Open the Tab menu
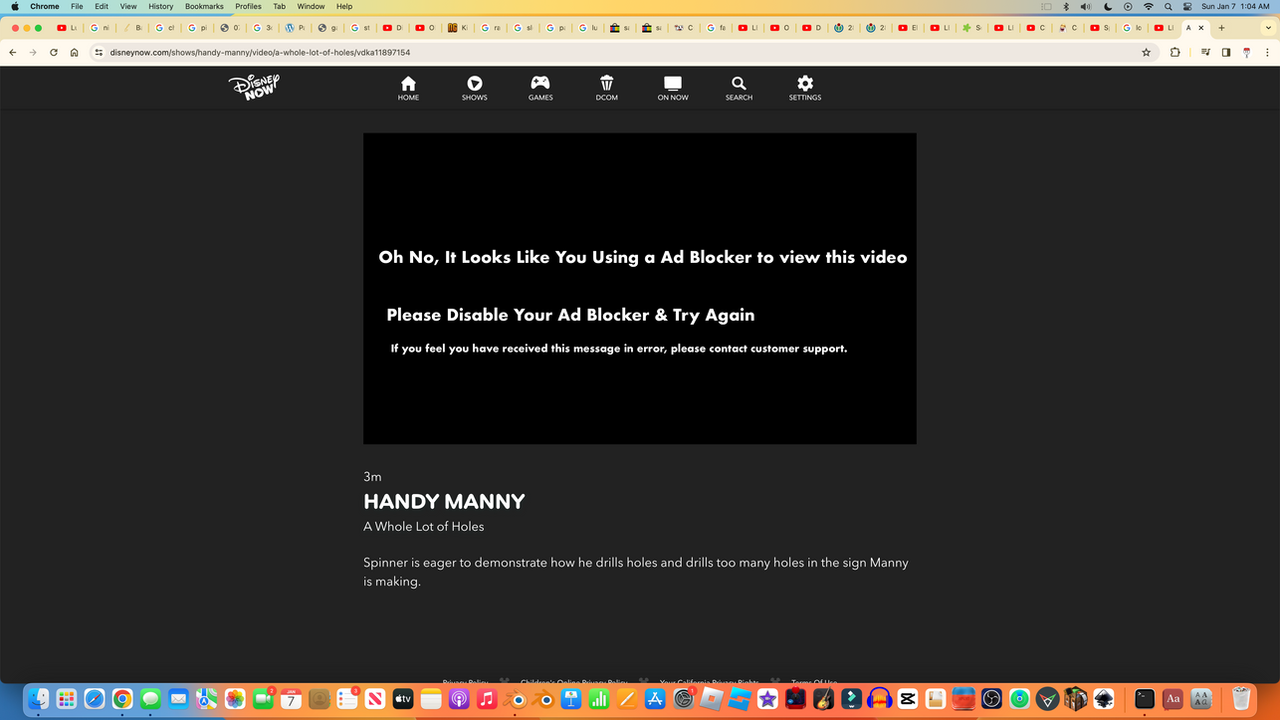1280x720 pixels. (279, 6)
